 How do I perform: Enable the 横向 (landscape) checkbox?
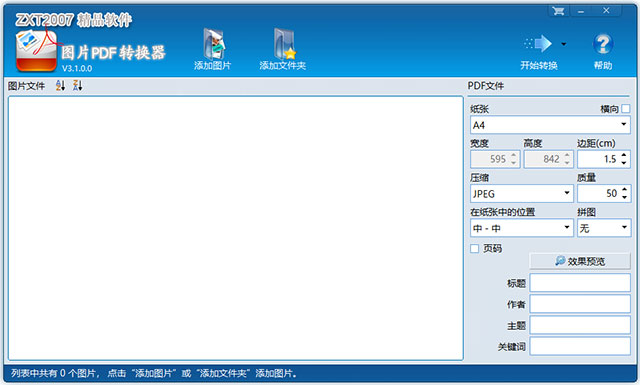(626, 109)
